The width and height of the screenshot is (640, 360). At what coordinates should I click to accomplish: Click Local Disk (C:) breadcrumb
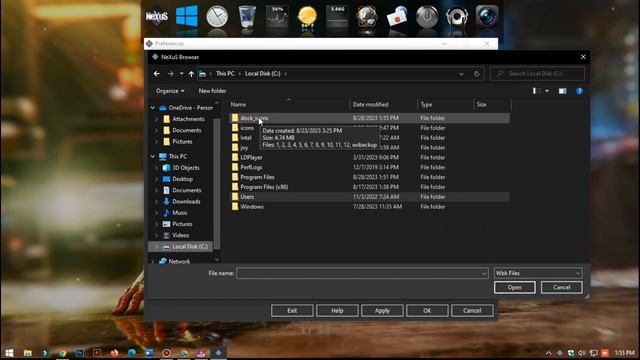pyautogui.click(x=262, y=73)
